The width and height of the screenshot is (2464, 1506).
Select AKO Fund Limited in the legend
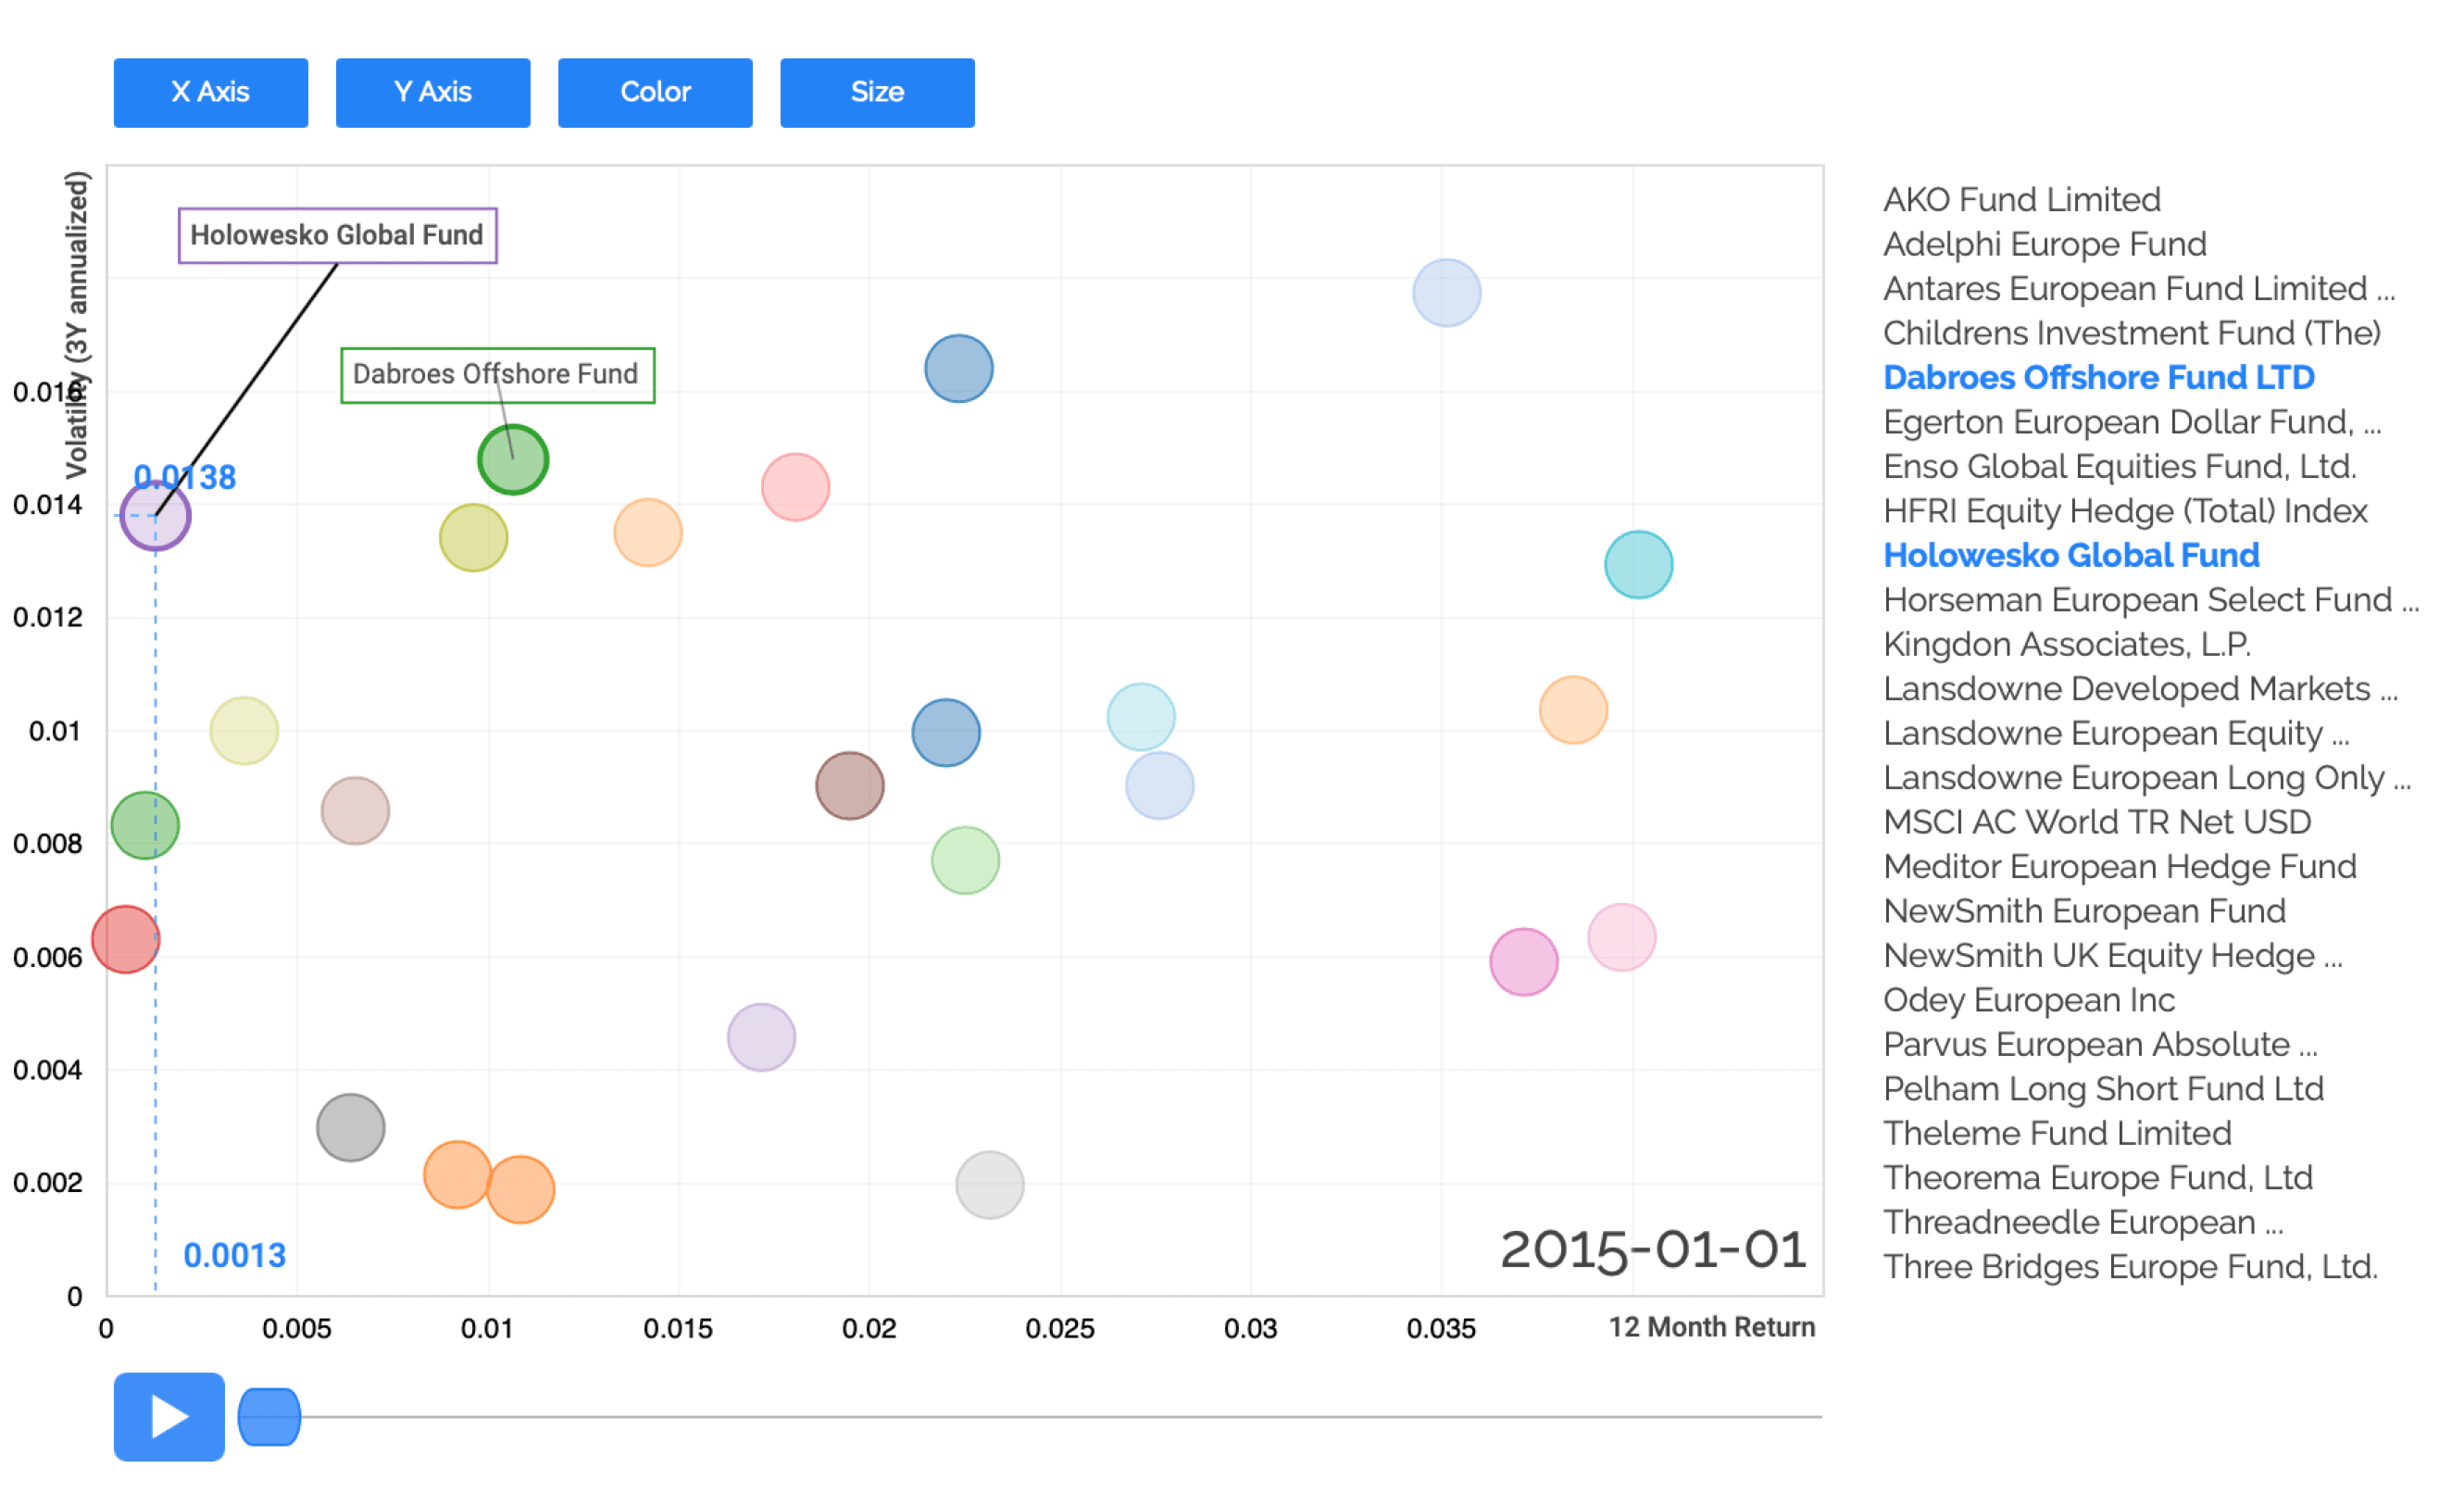(2021, 199)
